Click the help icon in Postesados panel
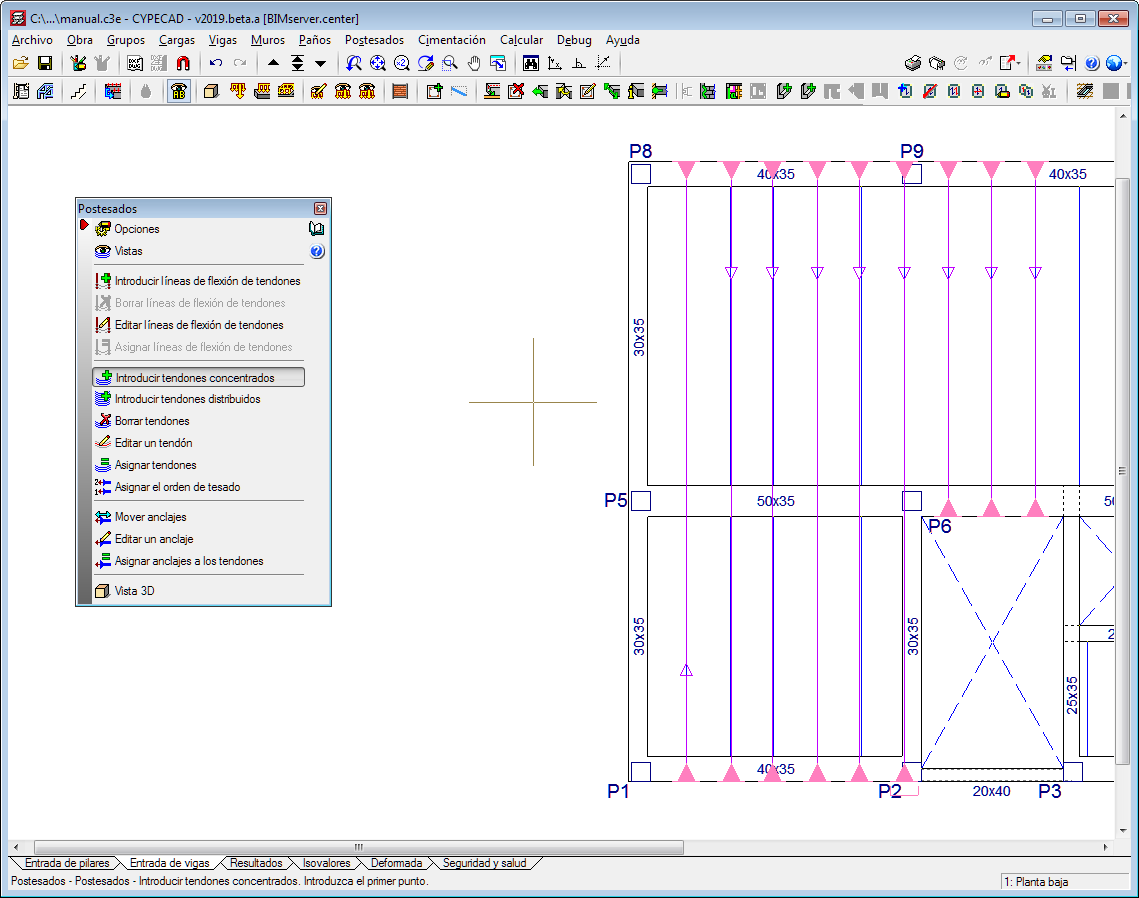1139x898 pixels. click(317, 251)
